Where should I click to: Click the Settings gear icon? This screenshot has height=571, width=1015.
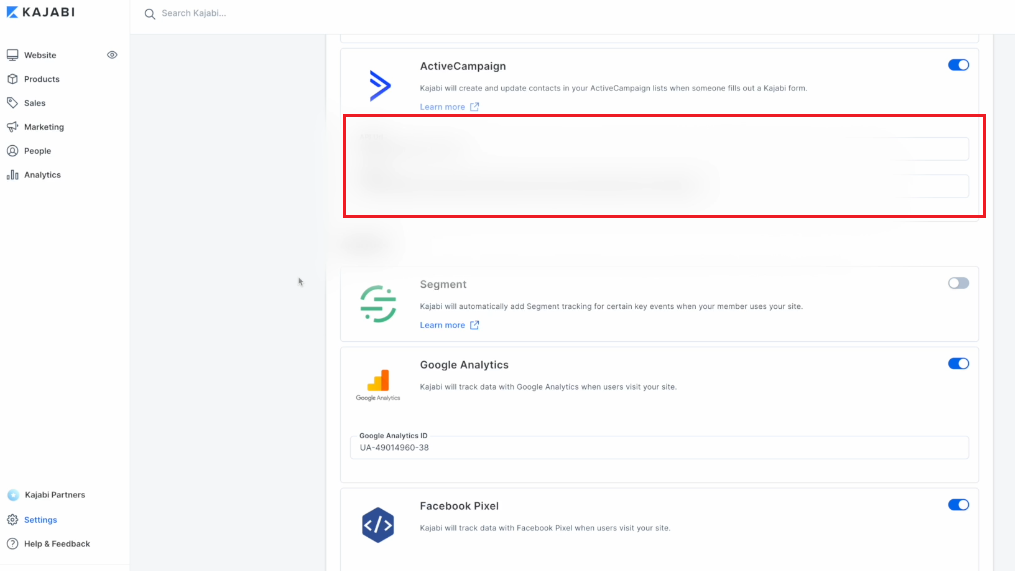[12, 520]
